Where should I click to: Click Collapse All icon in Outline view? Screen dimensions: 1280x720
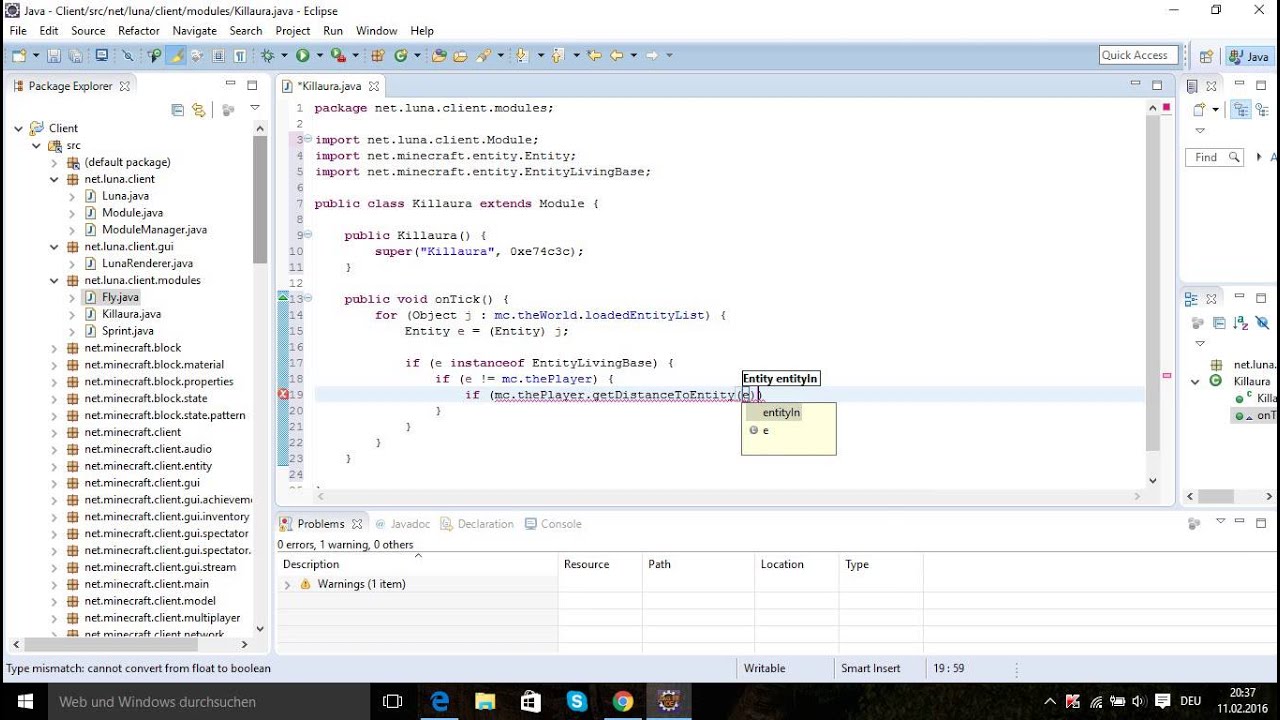[1219, 323]
